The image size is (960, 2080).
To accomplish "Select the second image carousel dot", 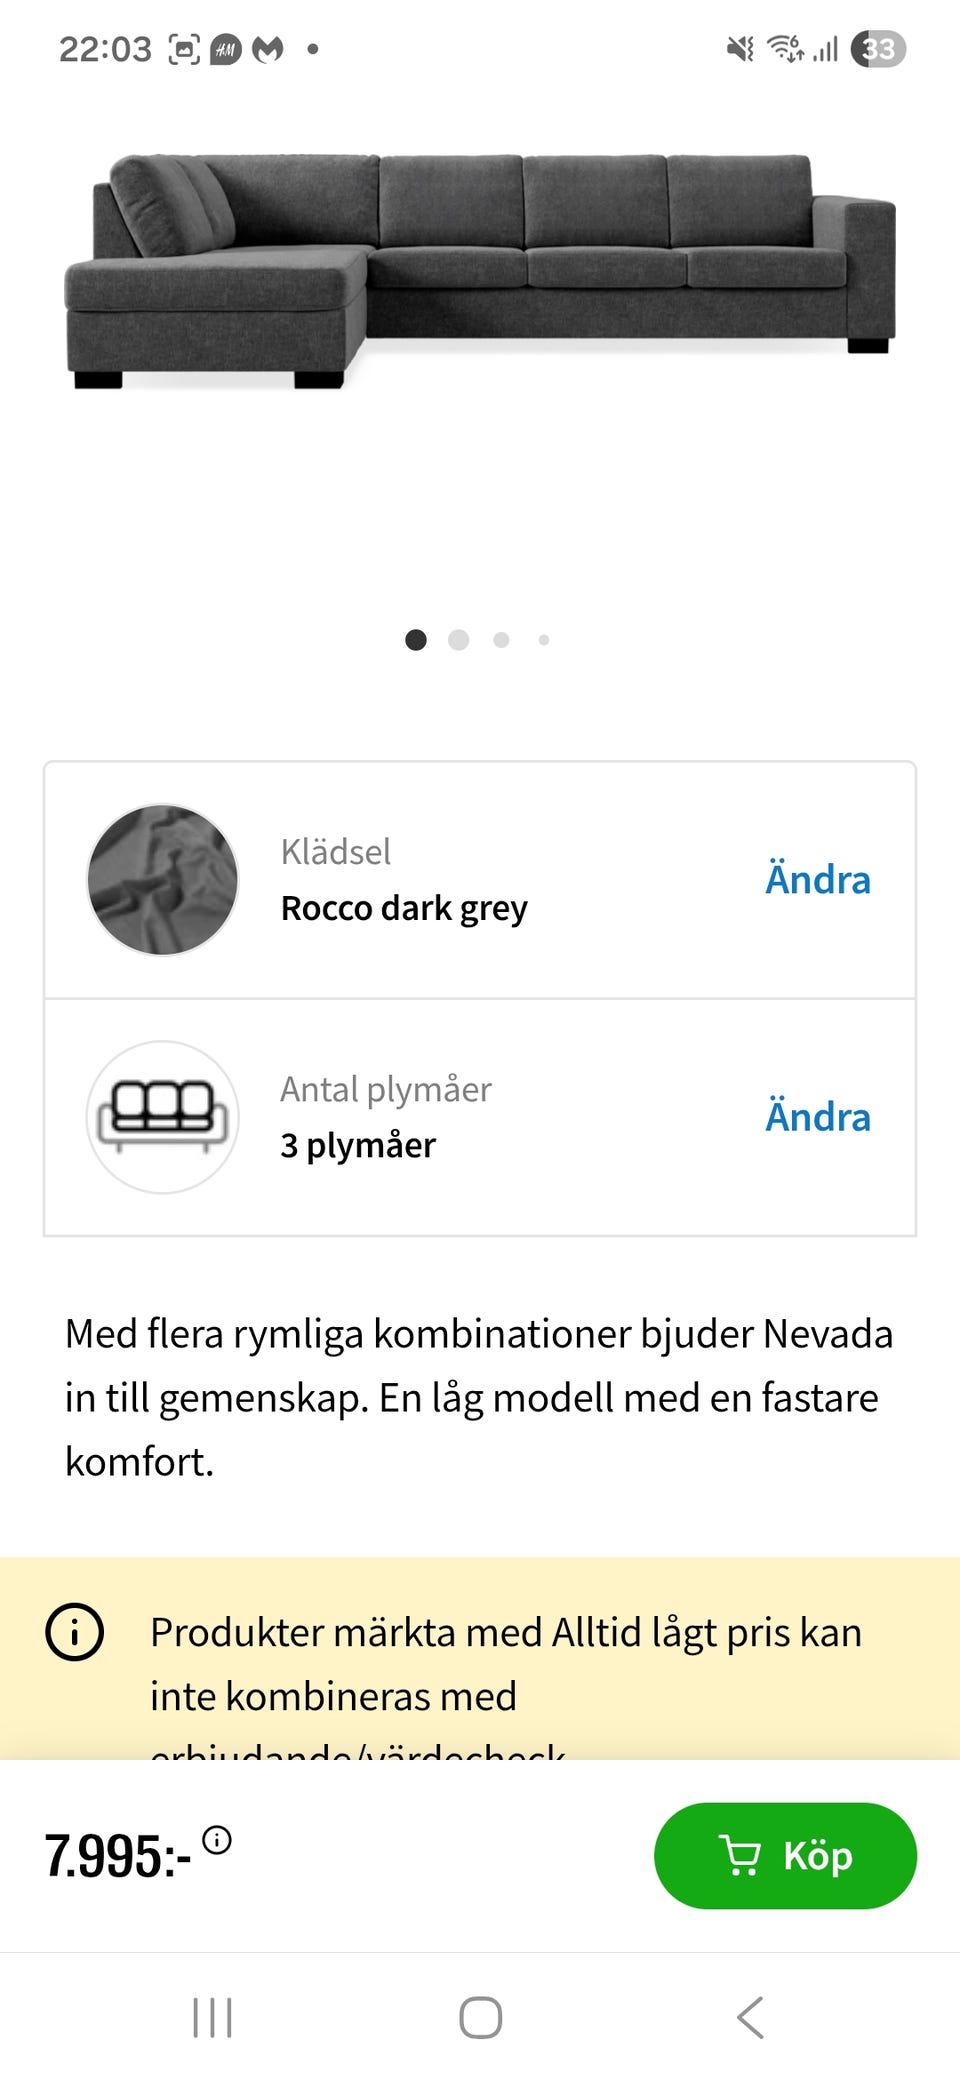I will [459, 640].
